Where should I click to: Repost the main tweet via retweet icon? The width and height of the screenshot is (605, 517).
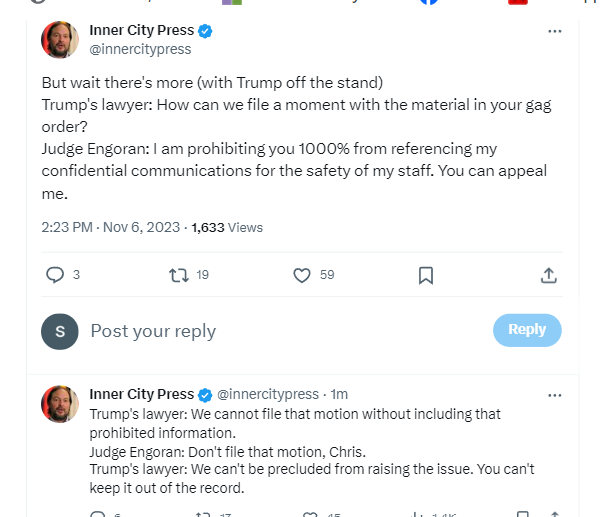[179, 275]
